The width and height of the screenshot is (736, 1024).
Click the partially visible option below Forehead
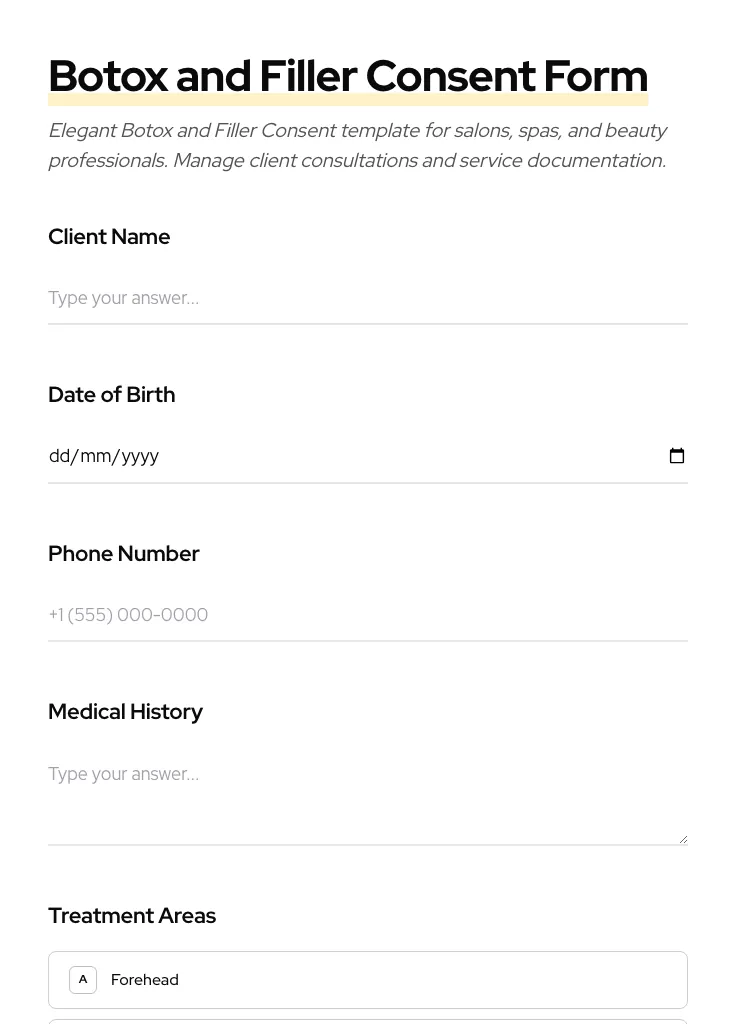368,1021
